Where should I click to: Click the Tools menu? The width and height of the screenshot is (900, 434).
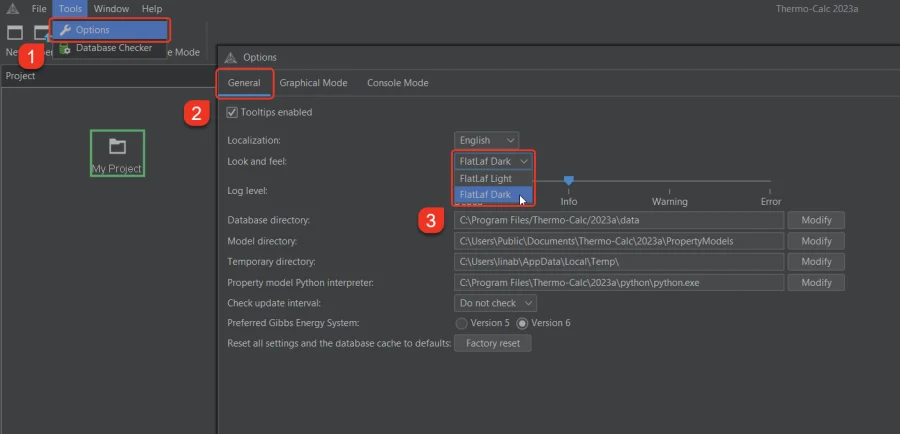click(70, 9)
